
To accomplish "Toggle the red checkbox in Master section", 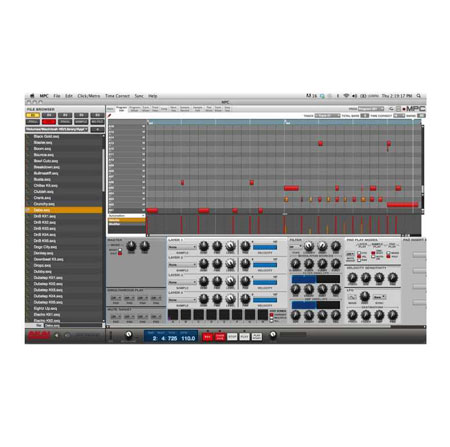I will click(120, 253).
